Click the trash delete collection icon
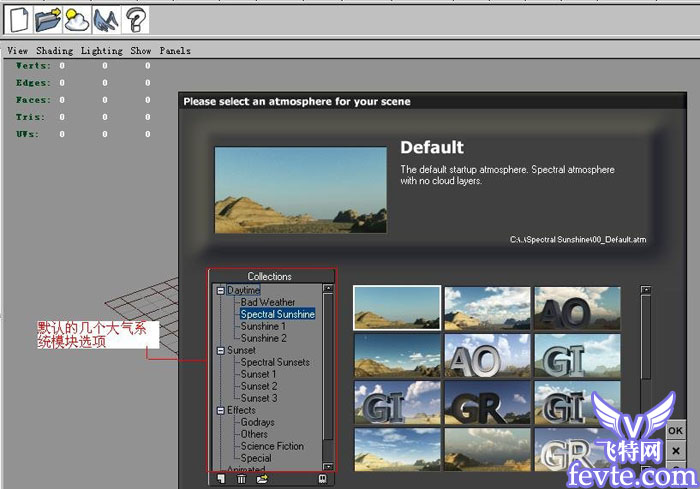The image size is (700, 489). (241, 479)
